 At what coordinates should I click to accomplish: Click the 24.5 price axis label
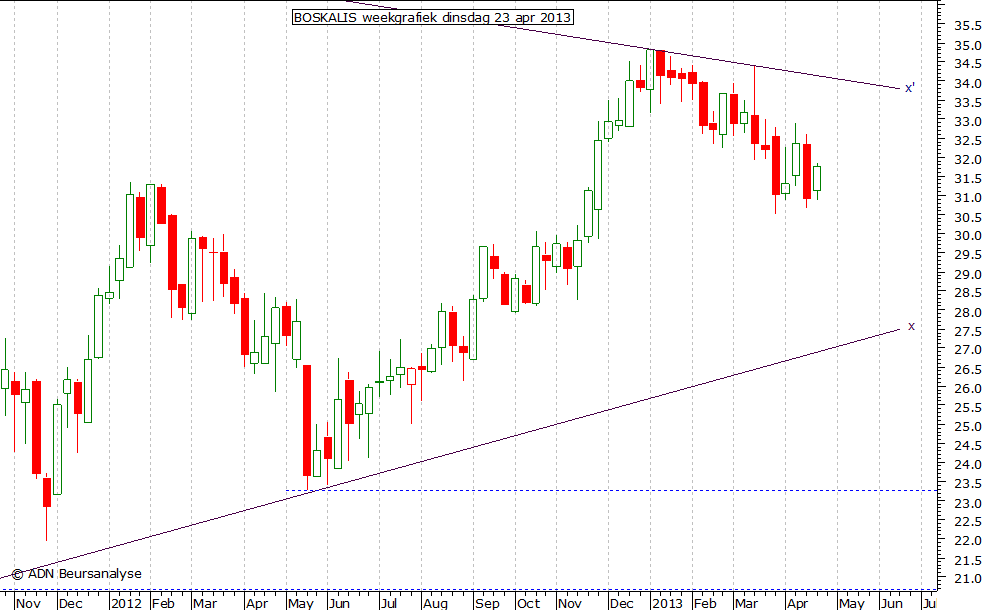pos(967,445)
